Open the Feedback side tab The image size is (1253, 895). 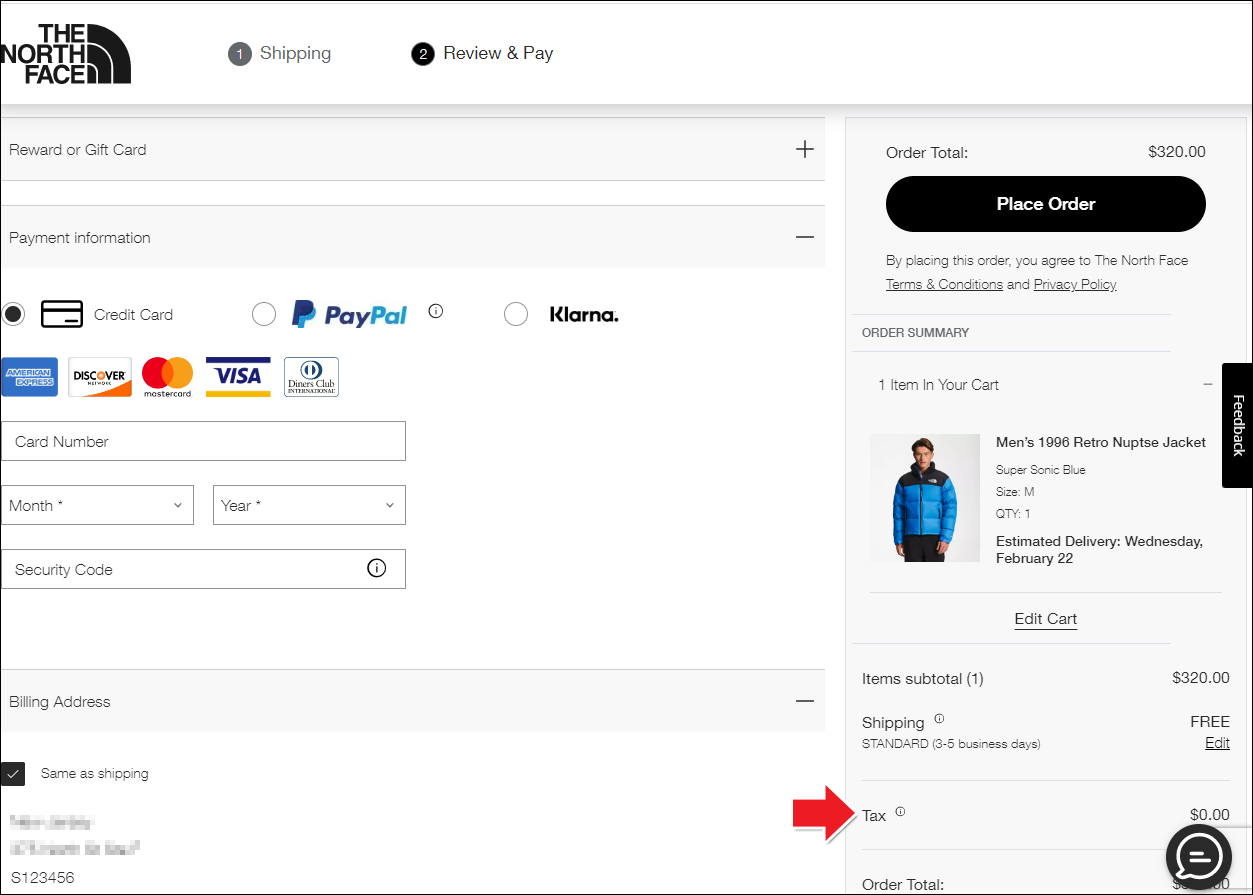pyautogui.click(x=1238, y=425)
